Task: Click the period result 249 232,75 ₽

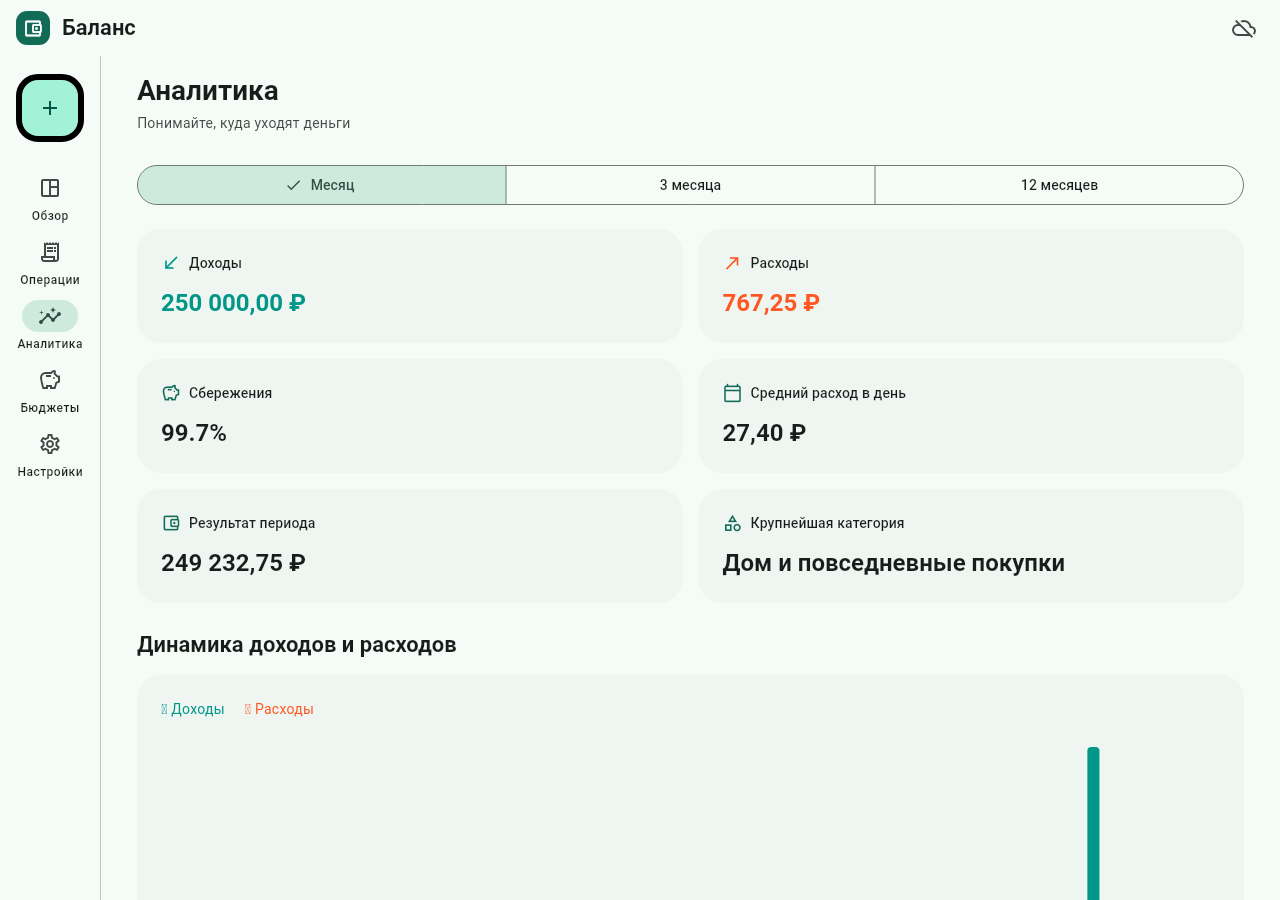Action: coord(233,563)
